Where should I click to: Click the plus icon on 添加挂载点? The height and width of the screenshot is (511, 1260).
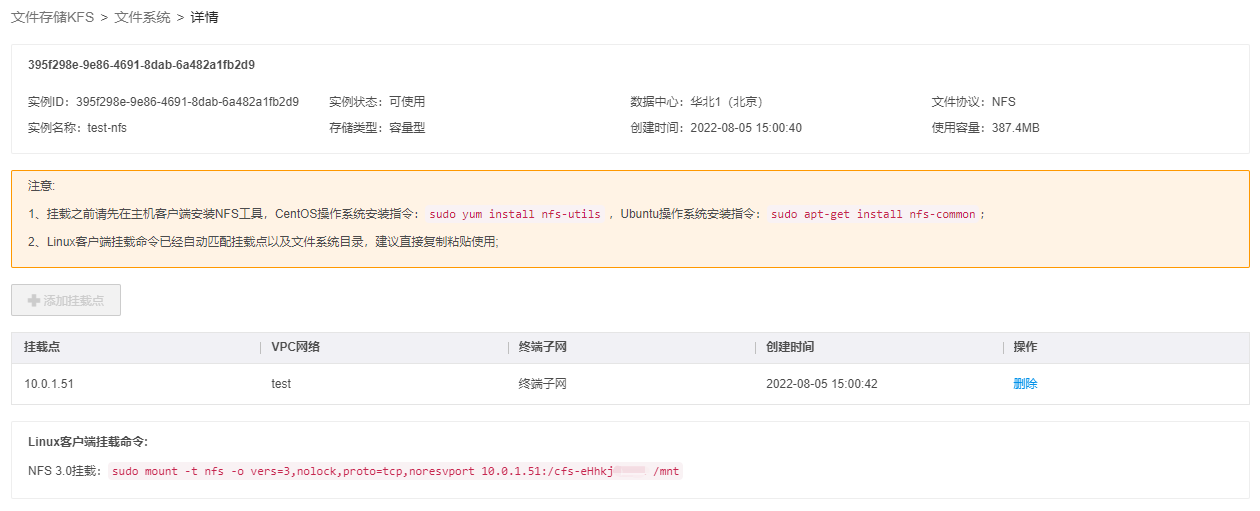coord(34,300)
